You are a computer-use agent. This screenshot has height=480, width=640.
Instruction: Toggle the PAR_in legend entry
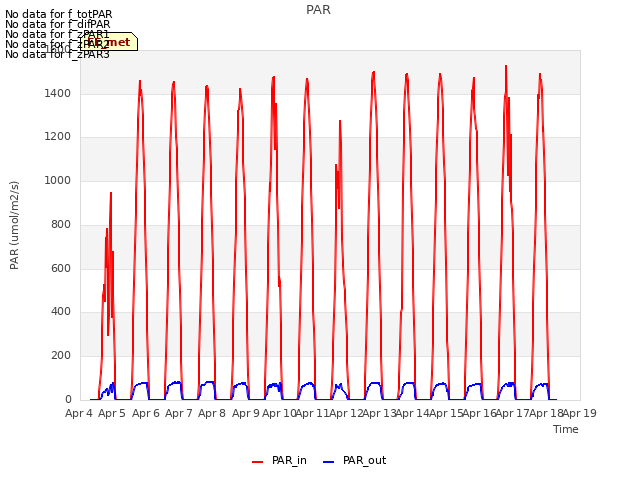(279, 460)
